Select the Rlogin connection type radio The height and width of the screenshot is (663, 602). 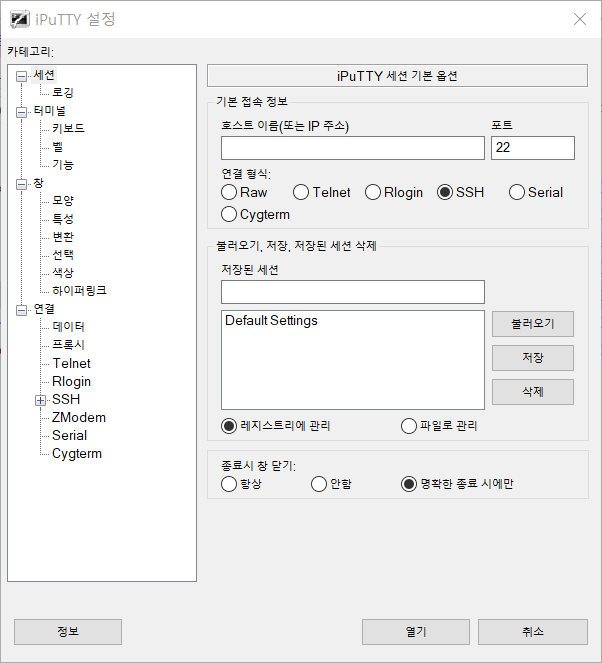click(x=394, y=192)
